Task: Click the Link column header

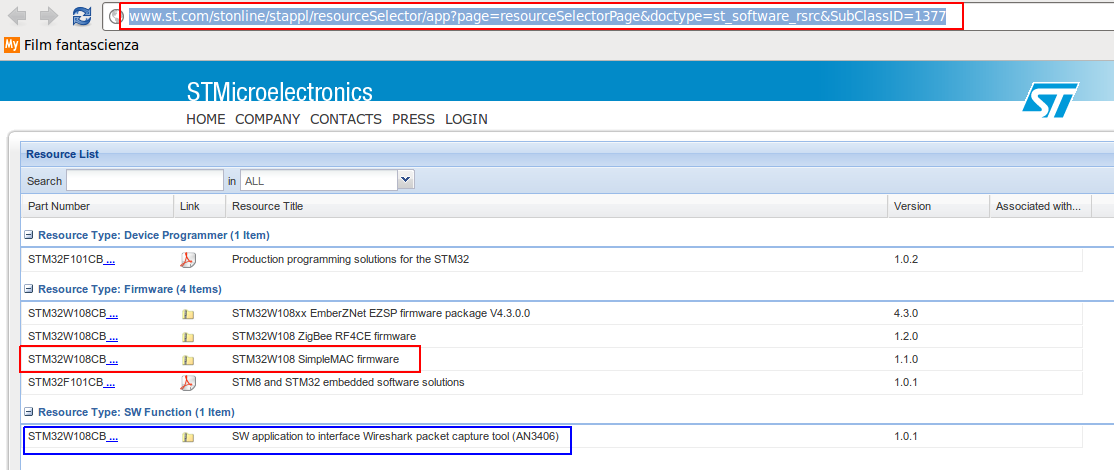Action: point(190,206)
